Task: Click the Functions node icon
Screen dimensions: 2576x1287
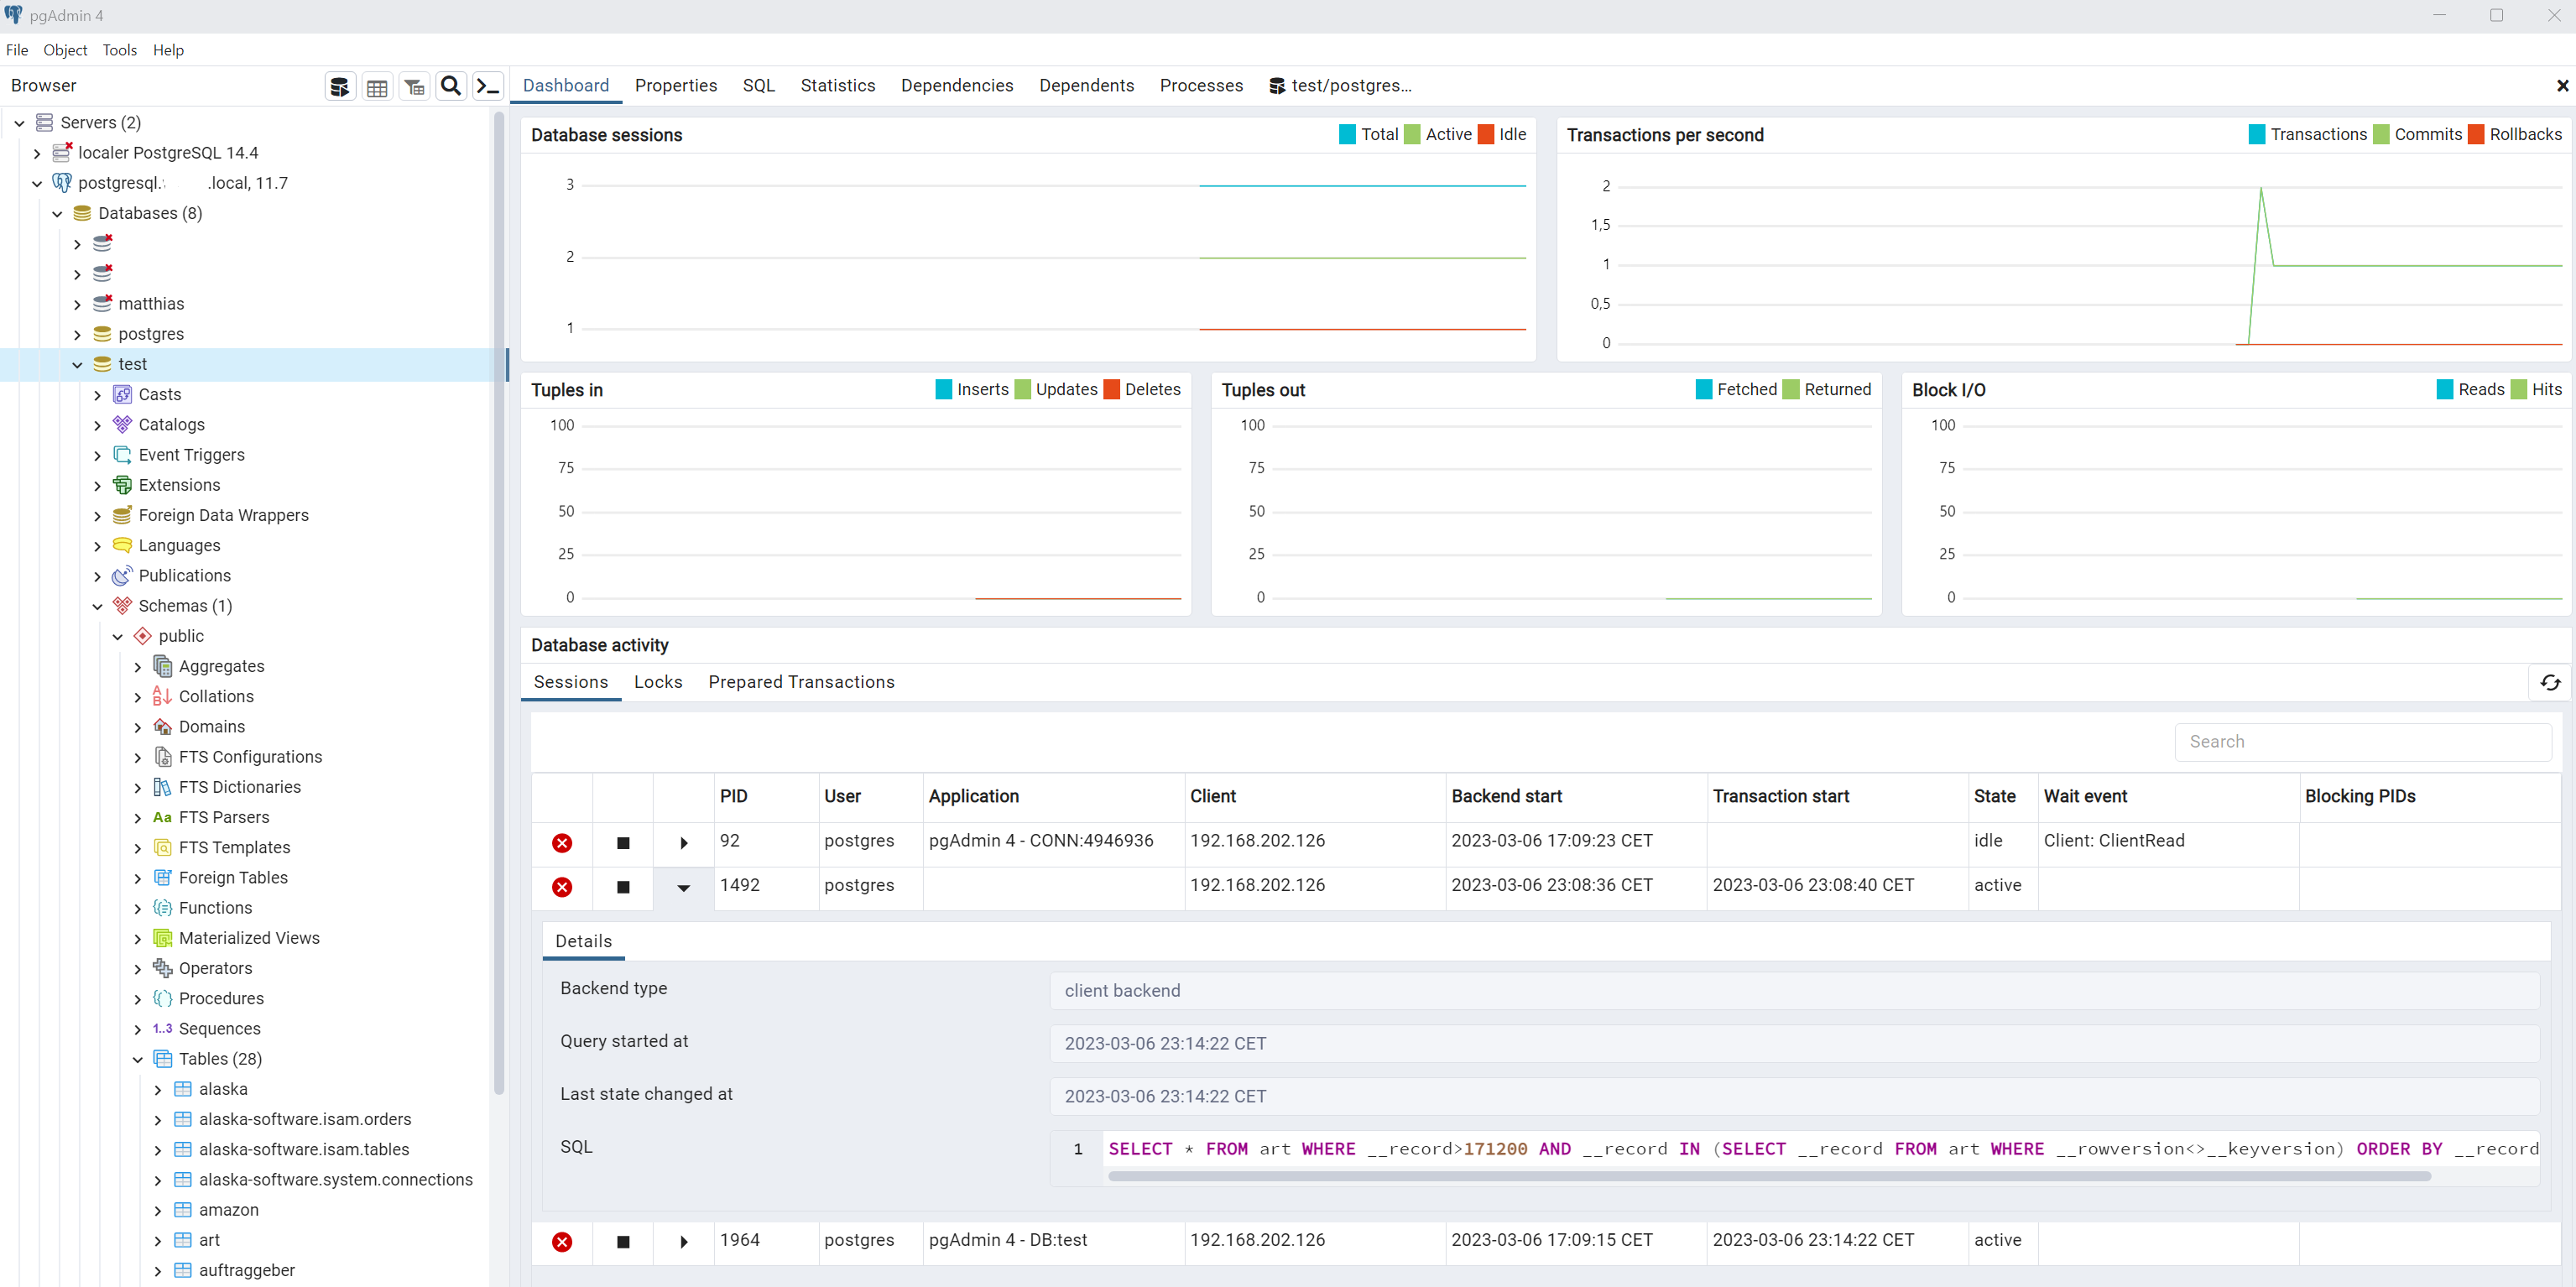Action: (162, 908)
